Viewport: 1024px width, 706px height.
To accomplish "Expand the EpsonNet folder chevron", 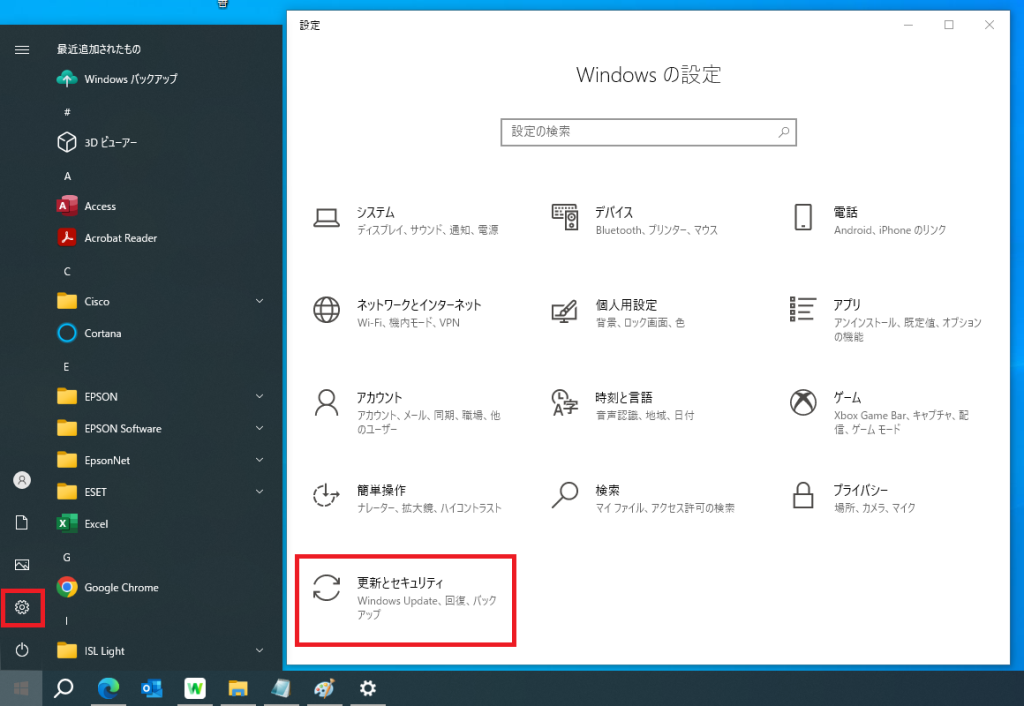I will (259, 460).
